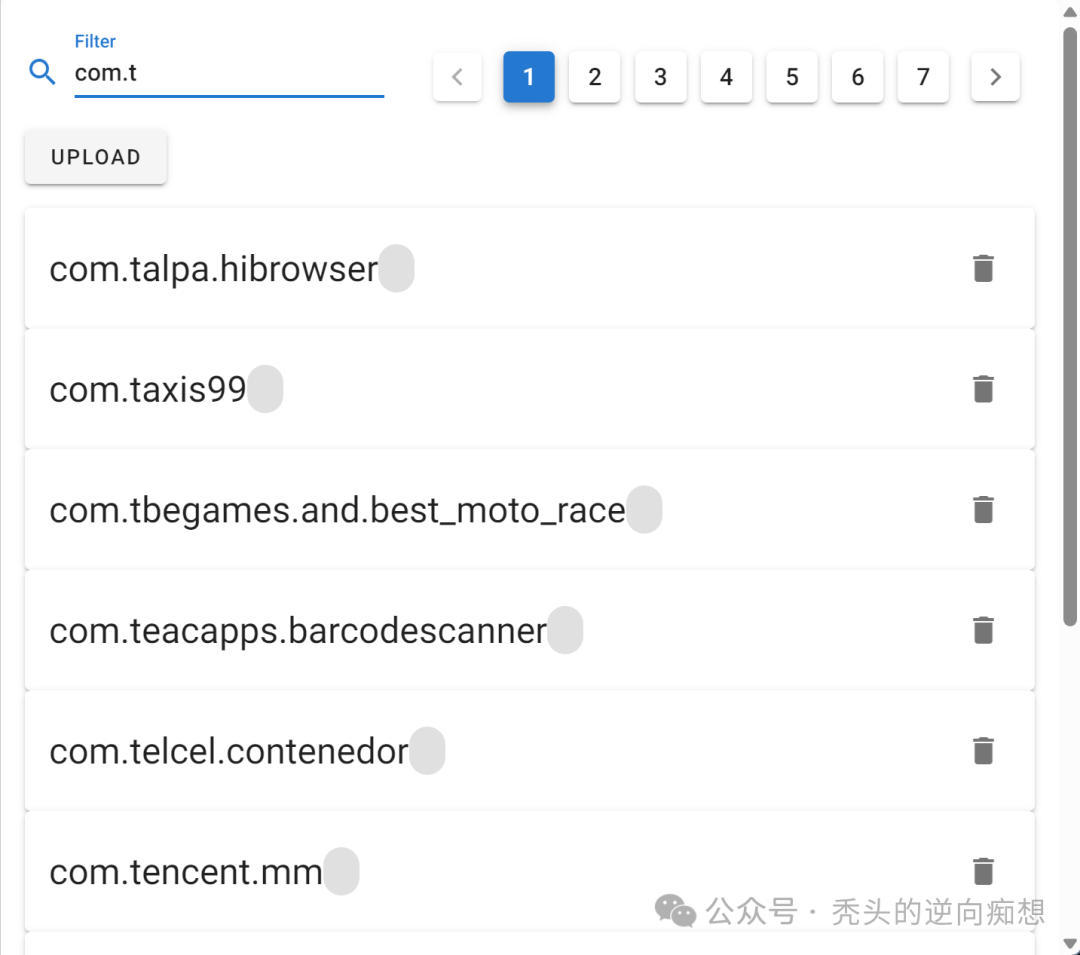Screen dimensions: 1080x955
Task: Go to page 7
Action: pos(923,76)
